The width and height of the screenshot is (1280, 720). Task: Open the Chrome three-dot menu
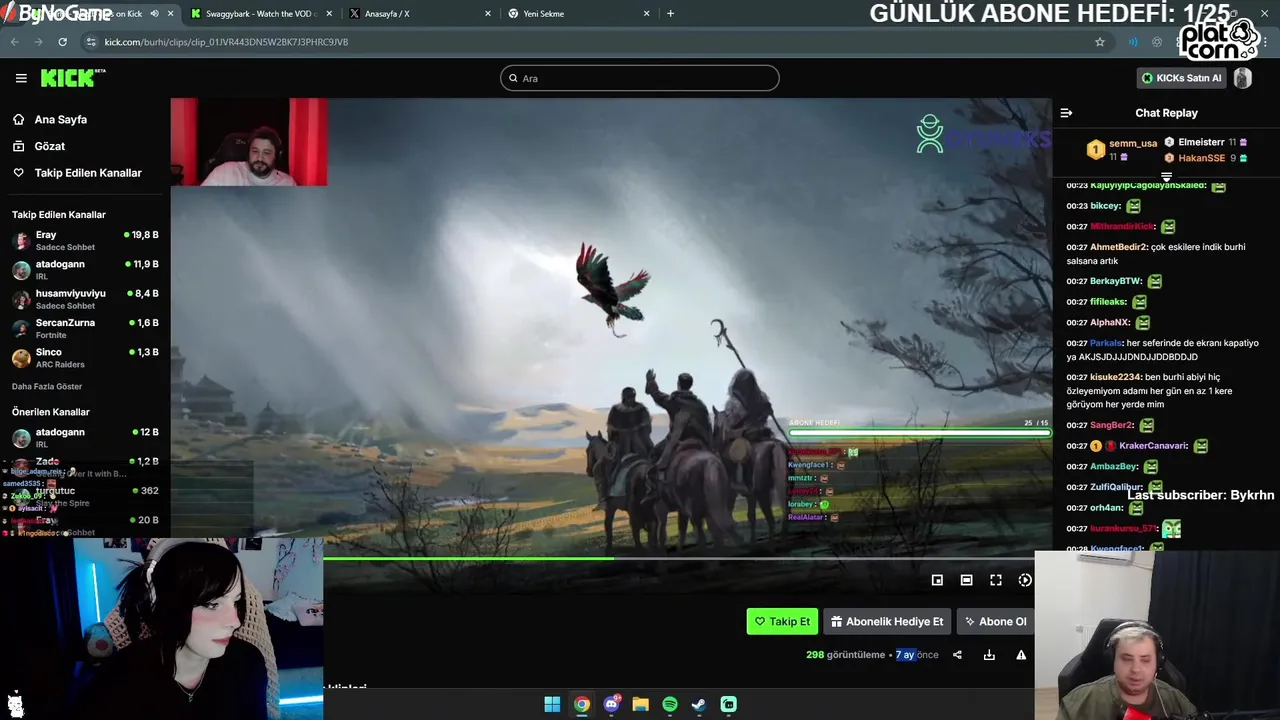[1266, 42]
